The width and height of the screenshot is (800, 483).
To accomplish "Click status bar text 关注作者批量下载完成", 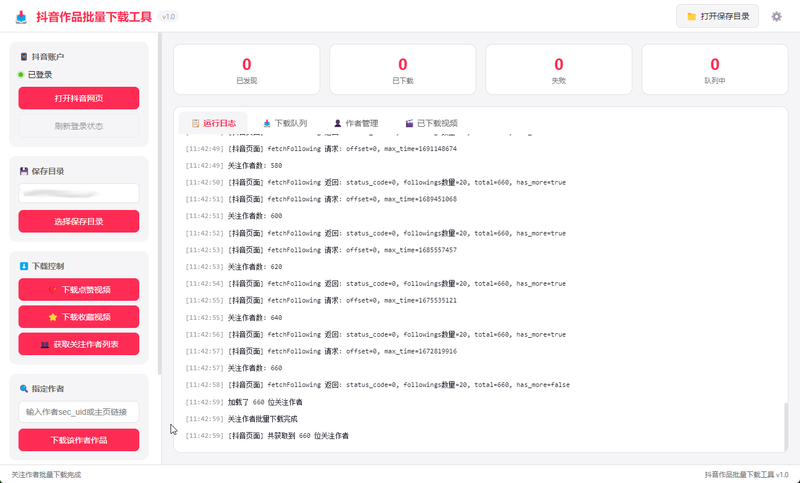I will point(46,475).
